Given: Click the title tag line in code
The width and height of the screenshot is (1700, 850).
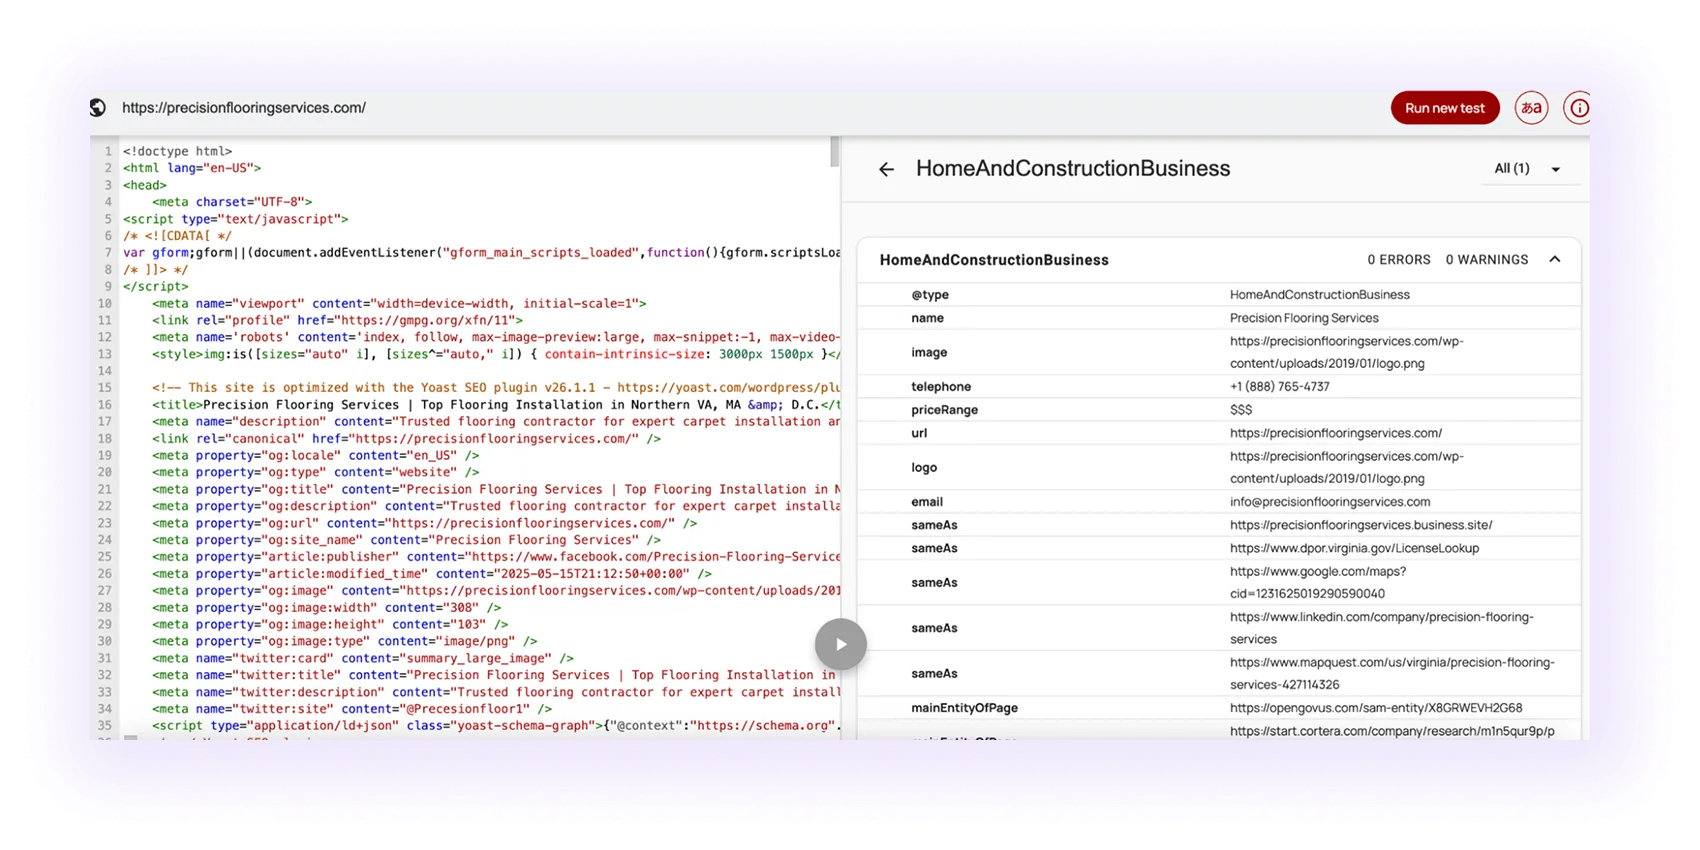Looking at the screenshot, I should click(496, 405).
